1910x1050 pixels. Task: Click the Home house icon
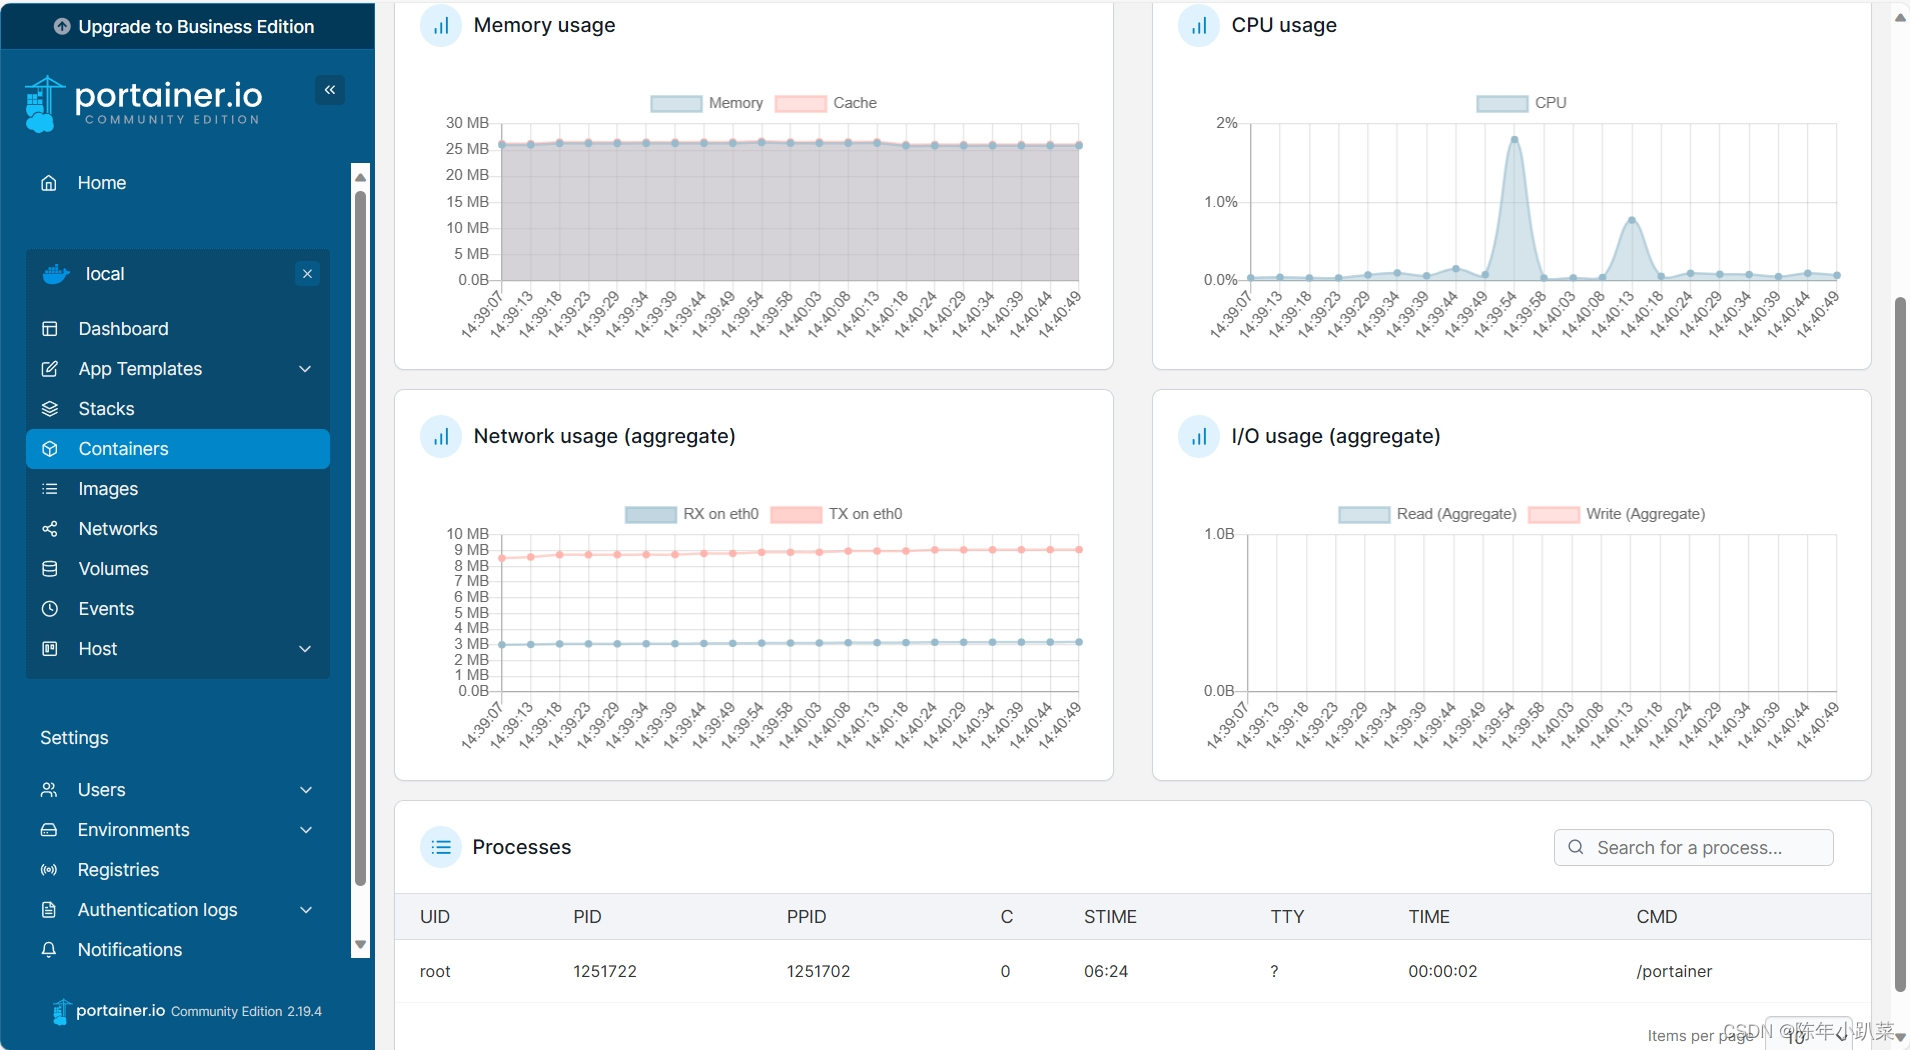pyautogui.click(x=49, y=183)
